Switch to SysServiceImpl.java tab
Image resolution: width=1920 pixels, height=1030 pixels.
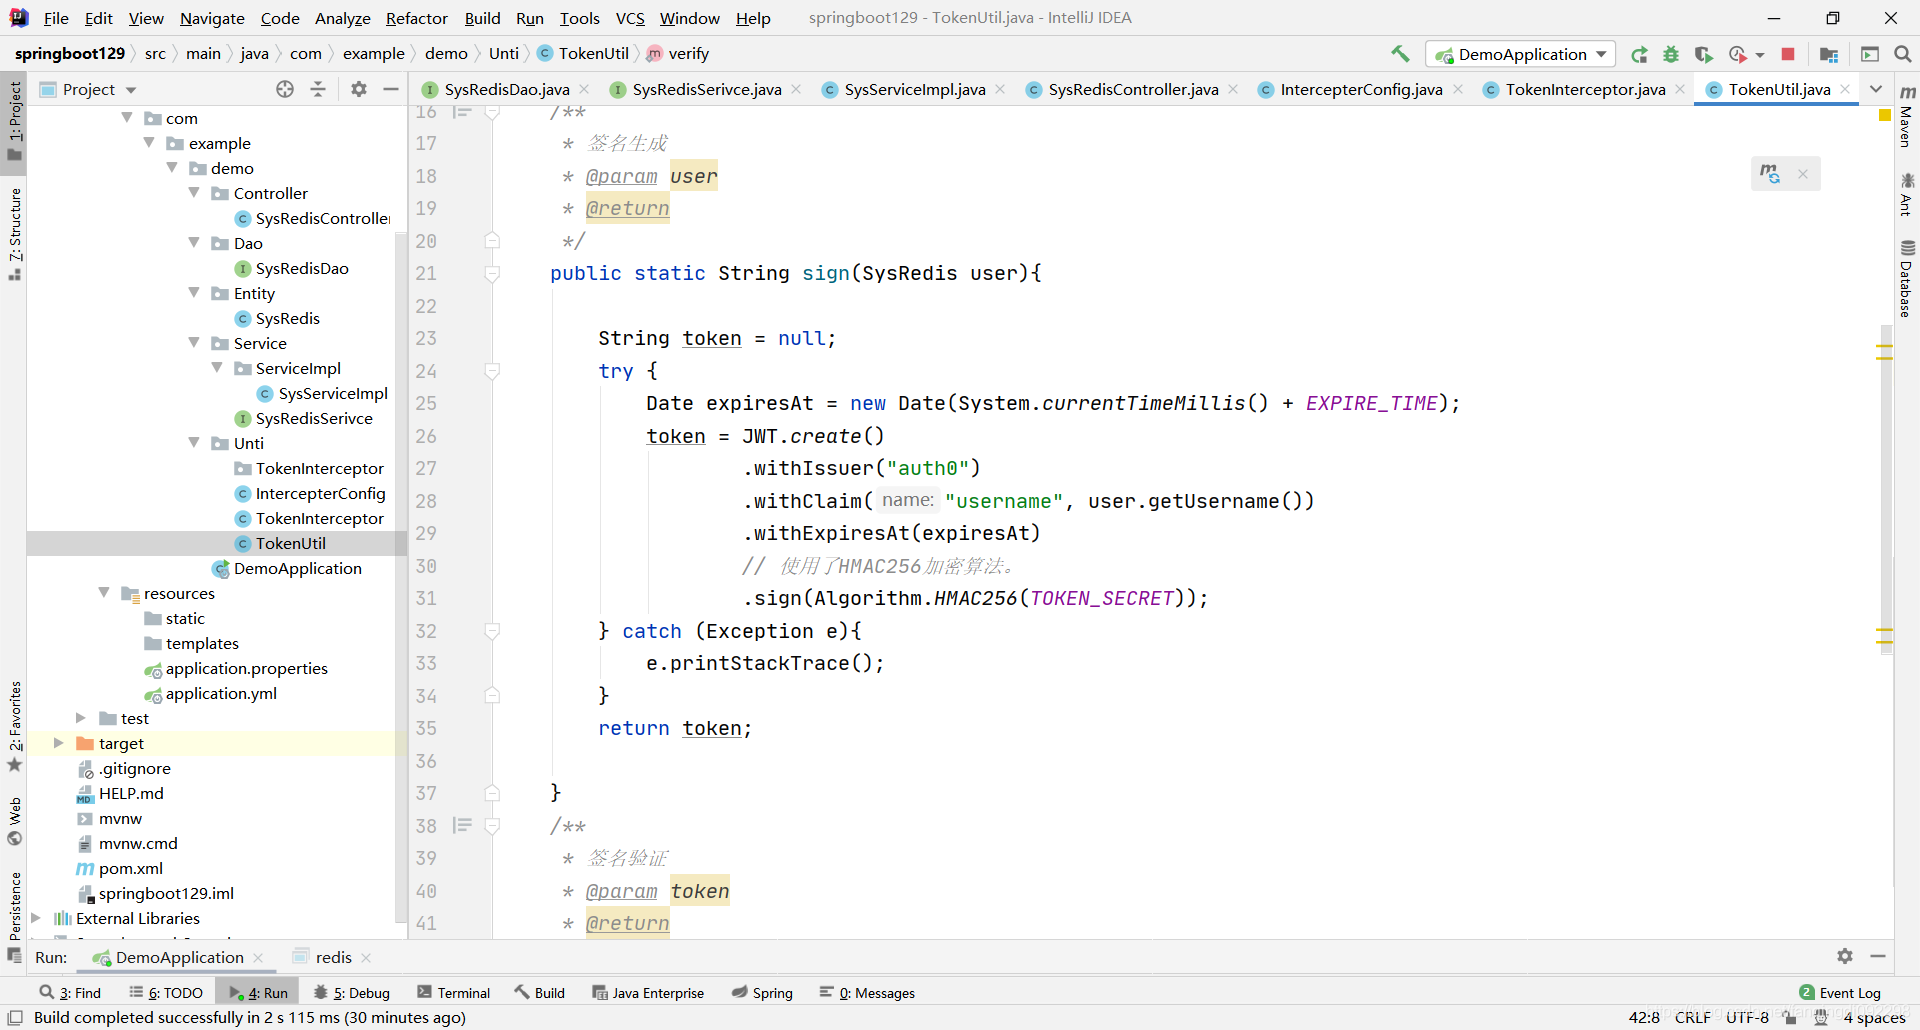pyautogui.click(x=914, y=89)
